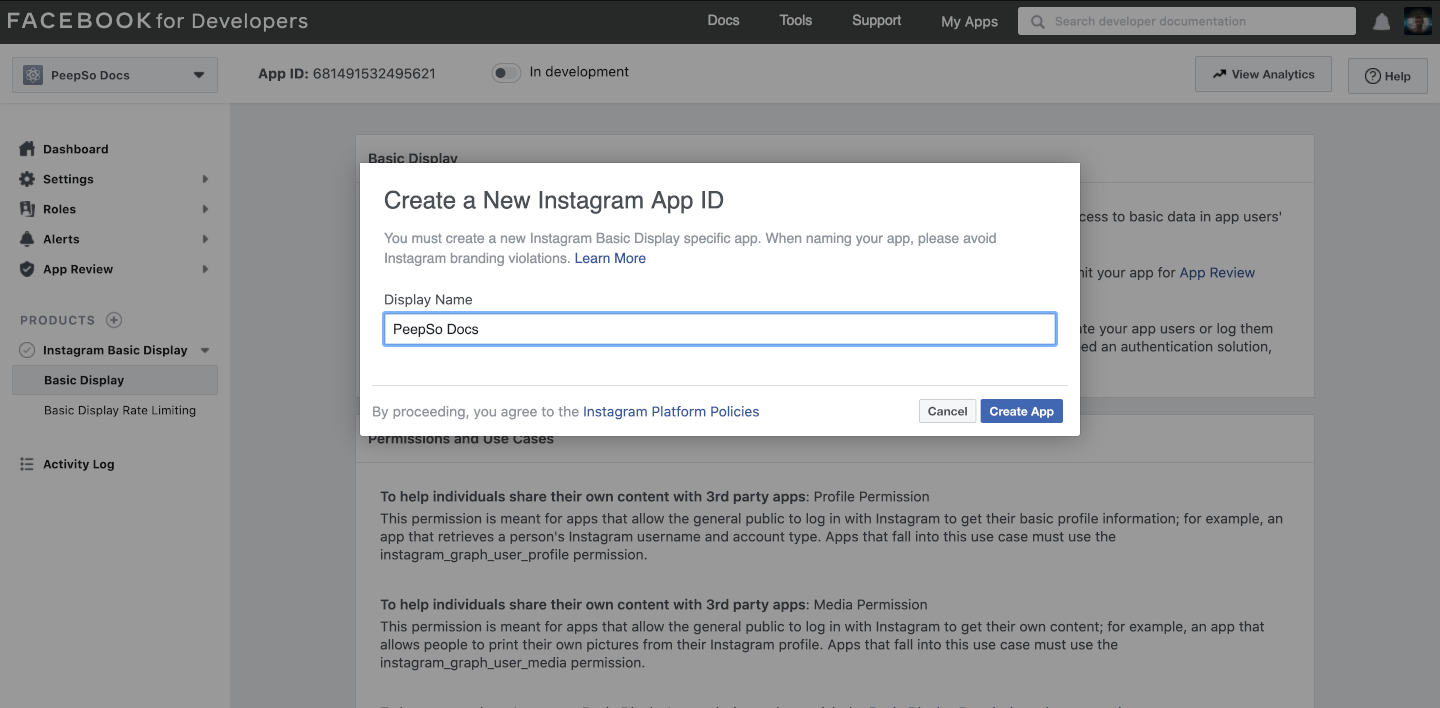Screen dimensions: 1440x708
Task: Click the Dashboard home icon
Action: pyautogui.click(x=27, y=149)
